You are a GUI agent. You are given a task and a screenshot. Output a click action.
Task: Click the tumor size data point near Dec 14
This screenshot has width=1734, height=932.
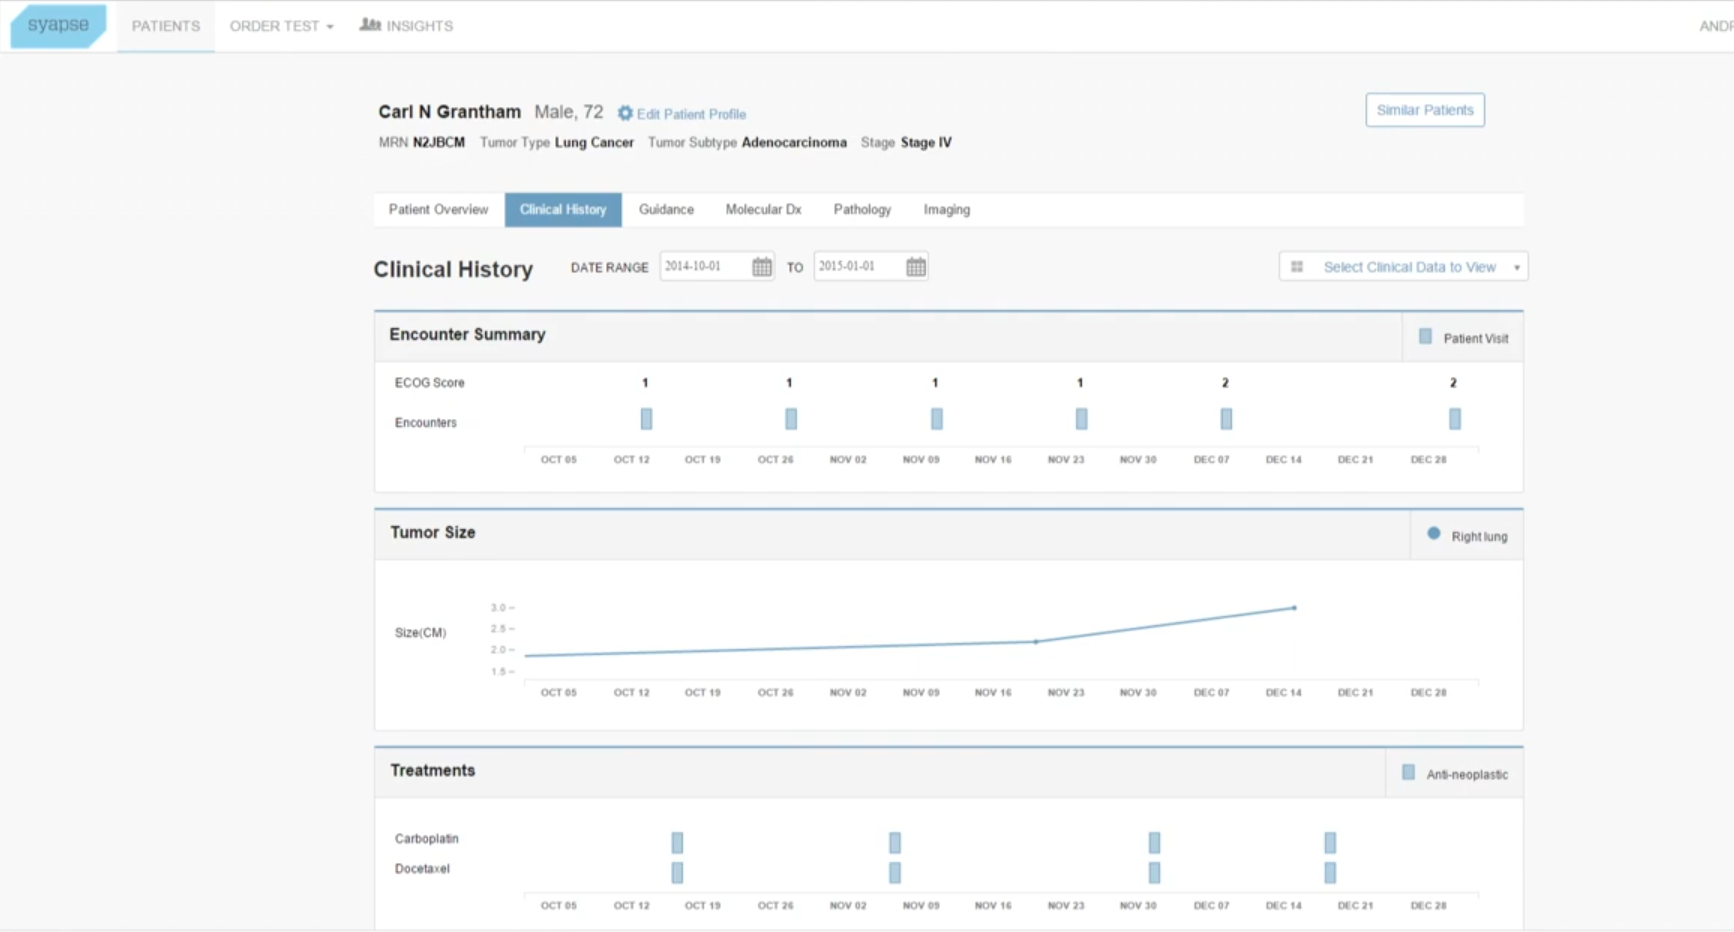tap(1294, 608)
